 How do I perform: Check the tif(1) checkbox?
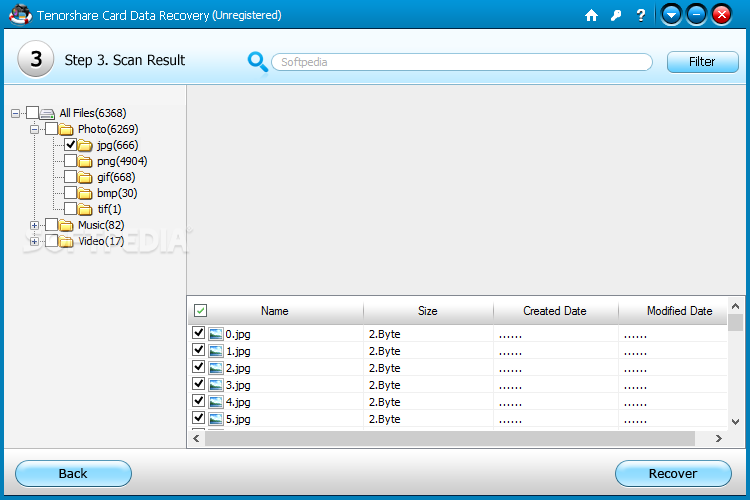pyautogui.click(x=70, y=209)
